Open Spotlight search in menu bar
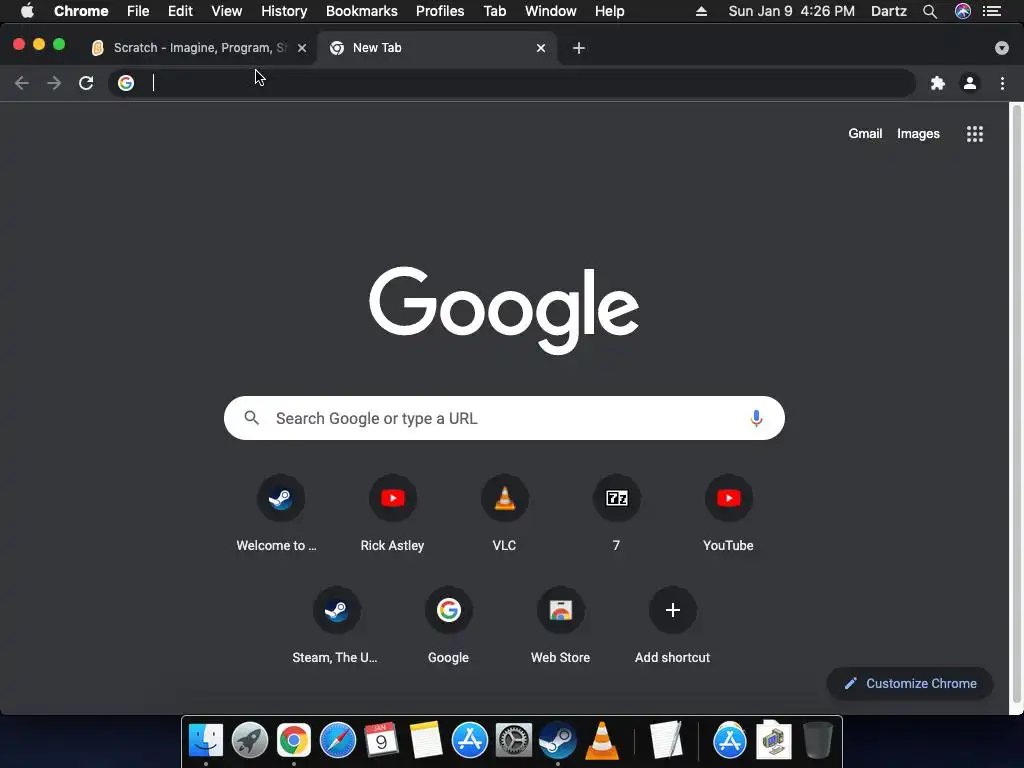1024x768 pixels. (x=930, y=11)
